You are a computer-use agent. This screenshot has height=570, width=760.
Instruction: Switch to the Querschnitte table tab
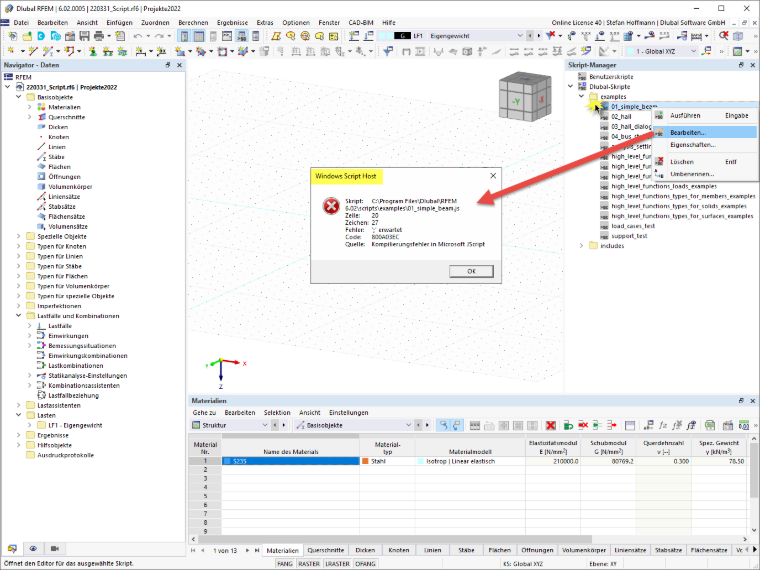[x=326, y=550]
